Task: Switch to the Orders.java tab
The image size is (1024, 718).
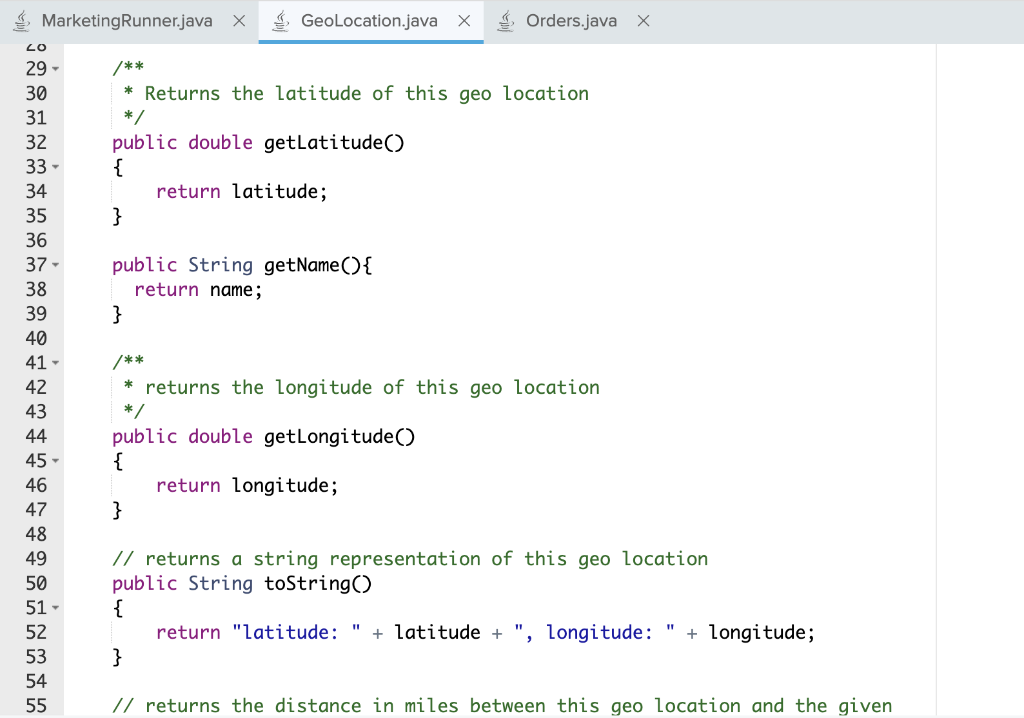Action: [x=571, y=21]
